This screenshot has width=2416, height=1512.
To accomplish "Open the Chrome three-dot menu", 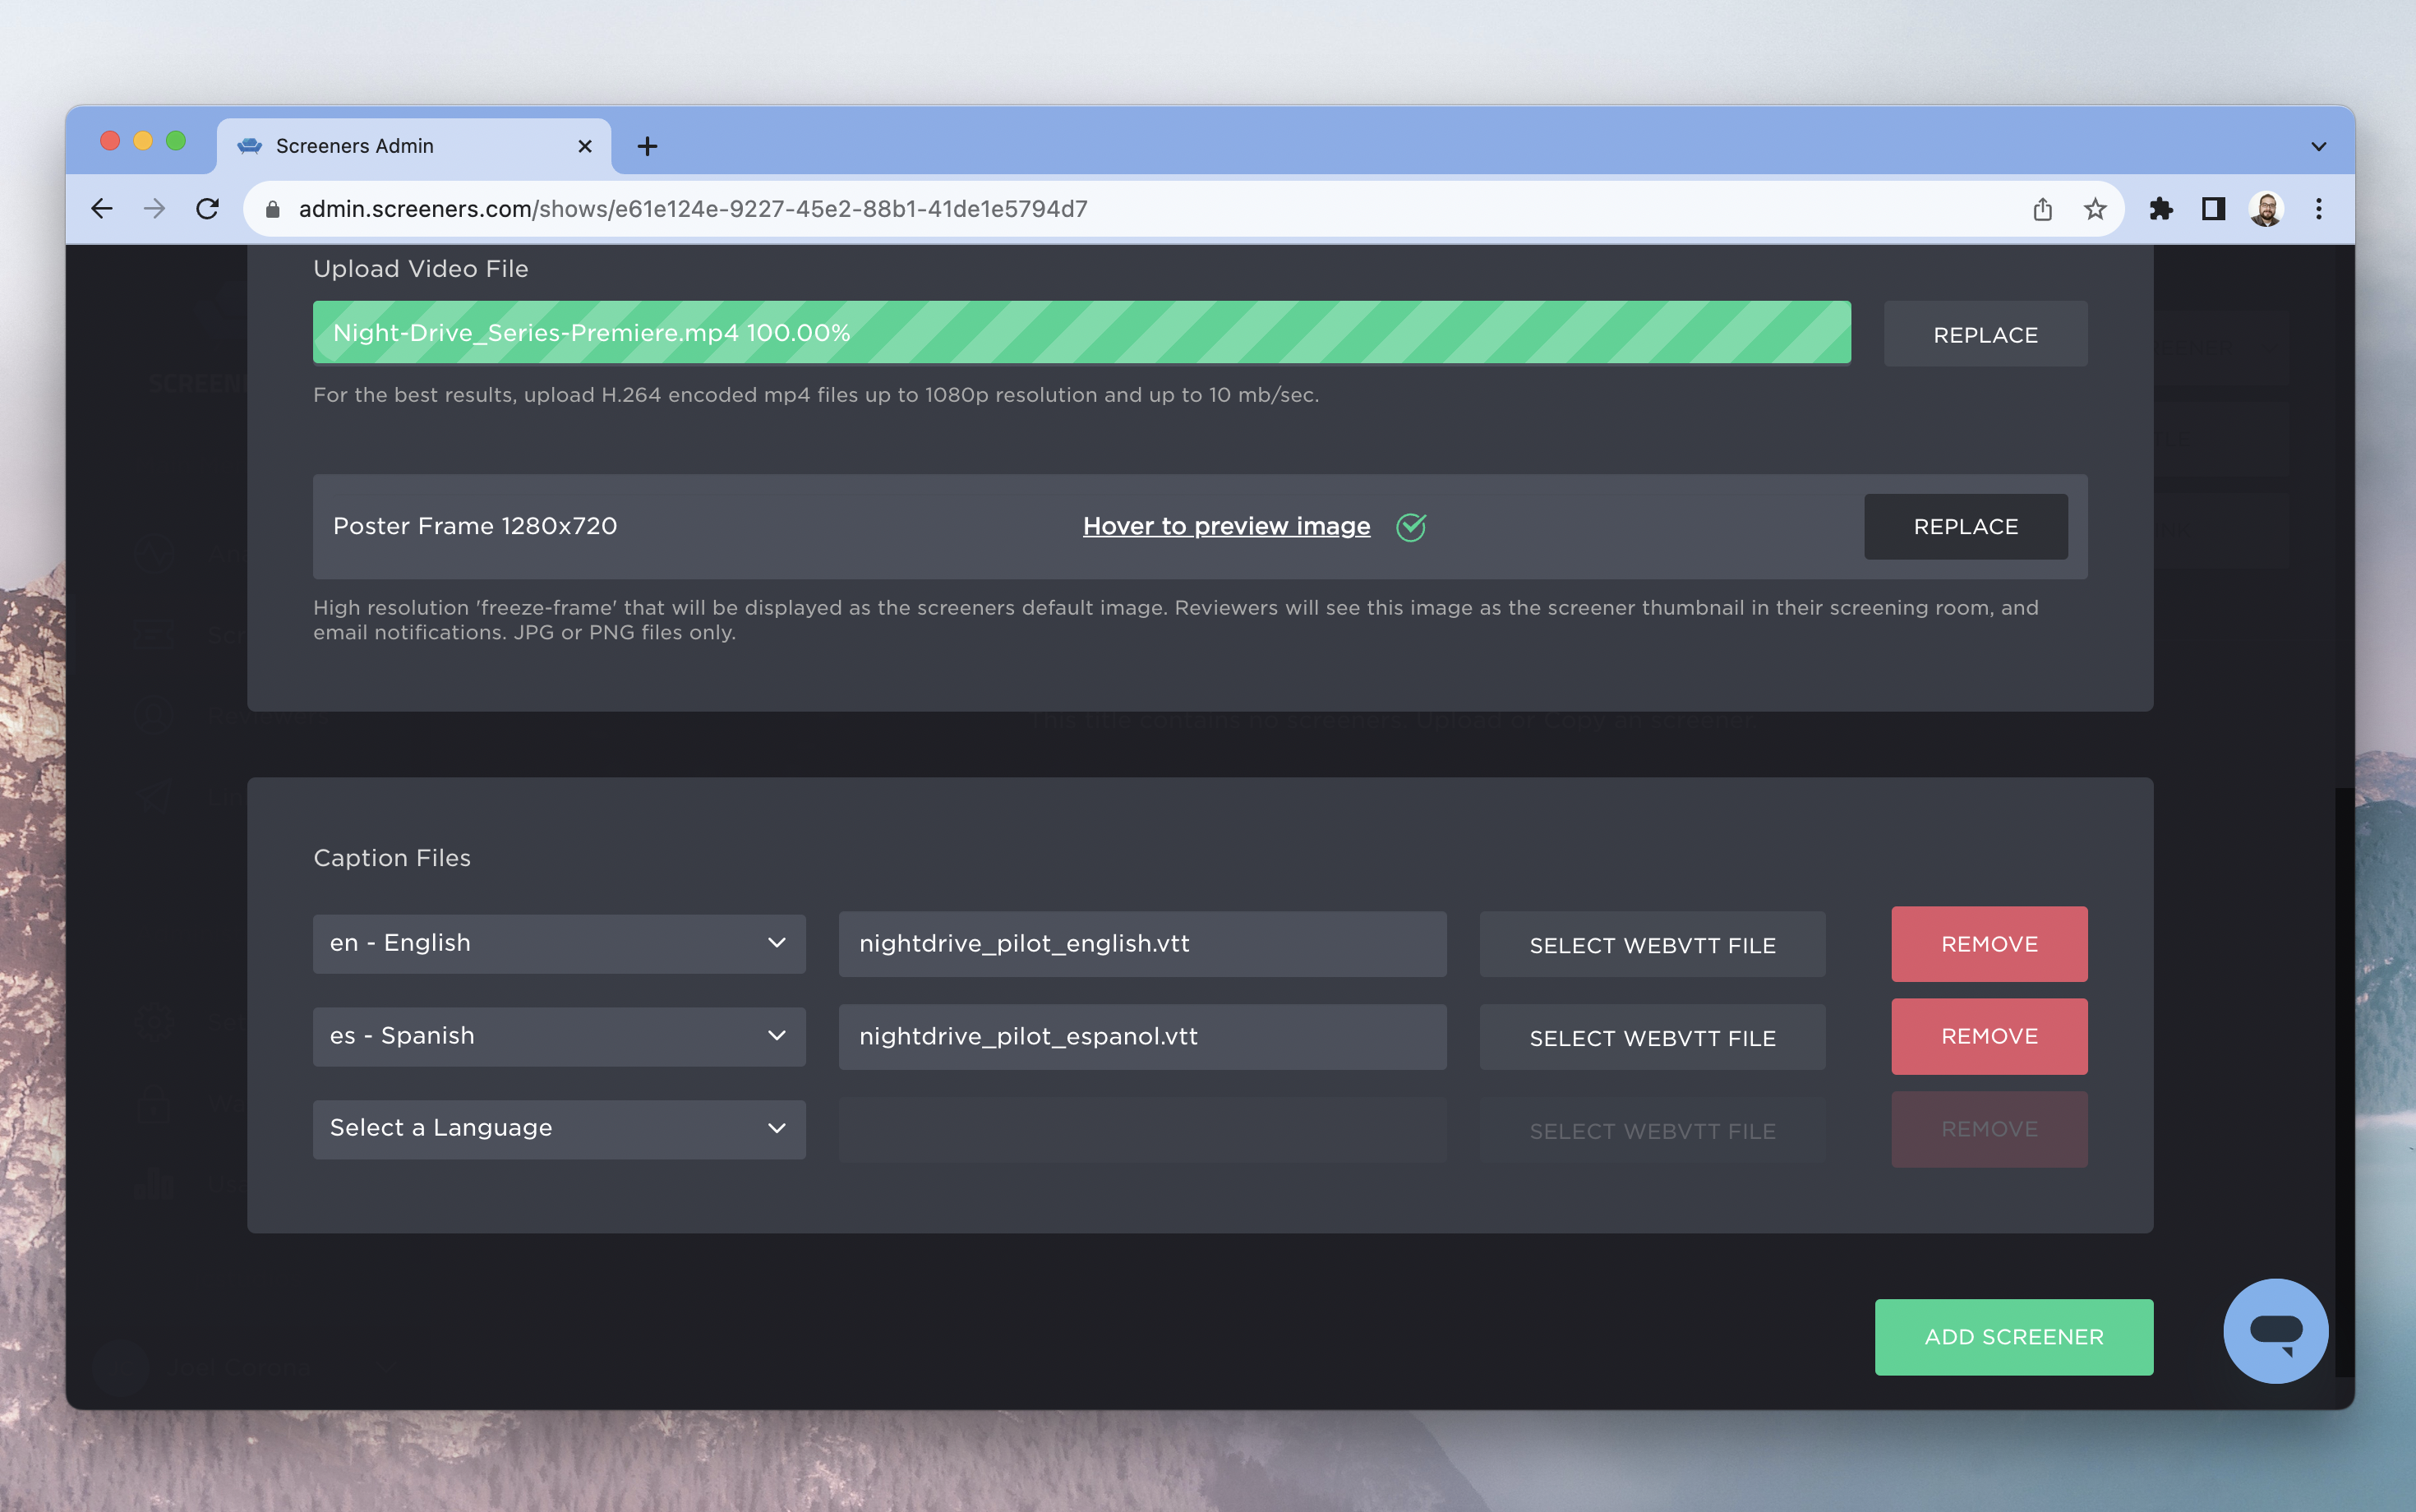I will pos(2319,209).
